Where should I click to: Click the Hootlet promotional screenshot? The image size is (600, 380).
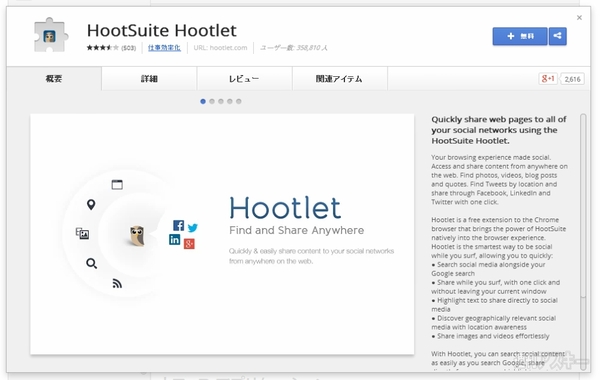pos(222,234)
